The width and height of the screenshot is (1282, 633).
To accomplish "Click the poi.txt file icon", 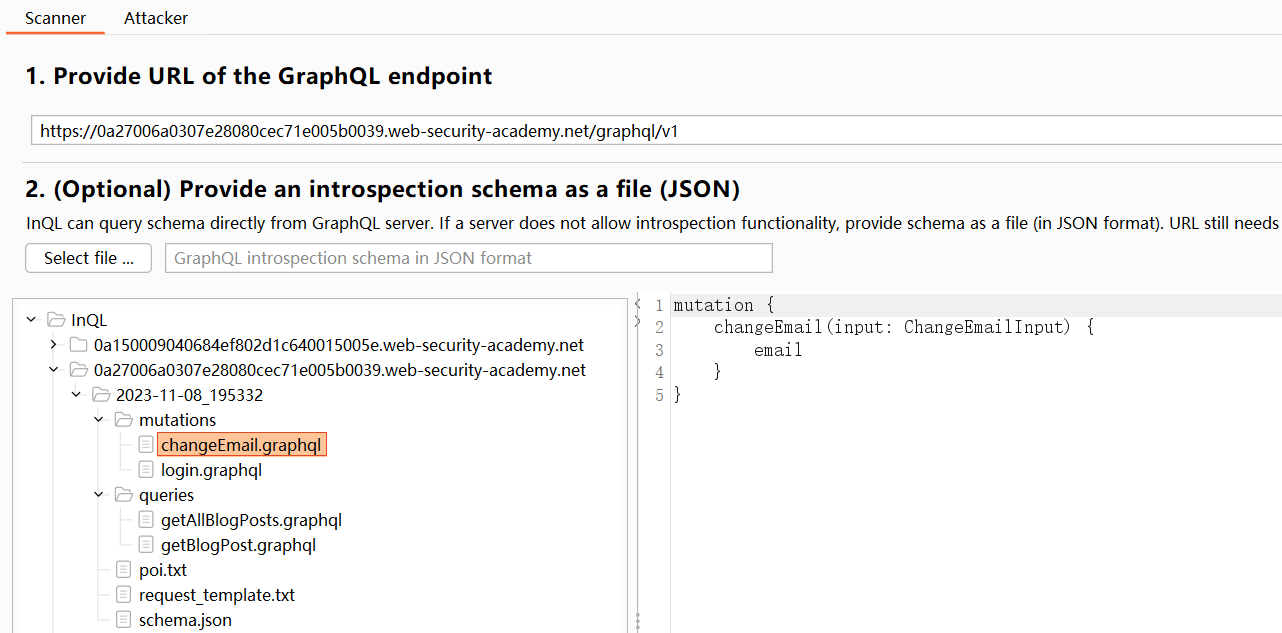I will pyautogui.click(x=123, y=570).
